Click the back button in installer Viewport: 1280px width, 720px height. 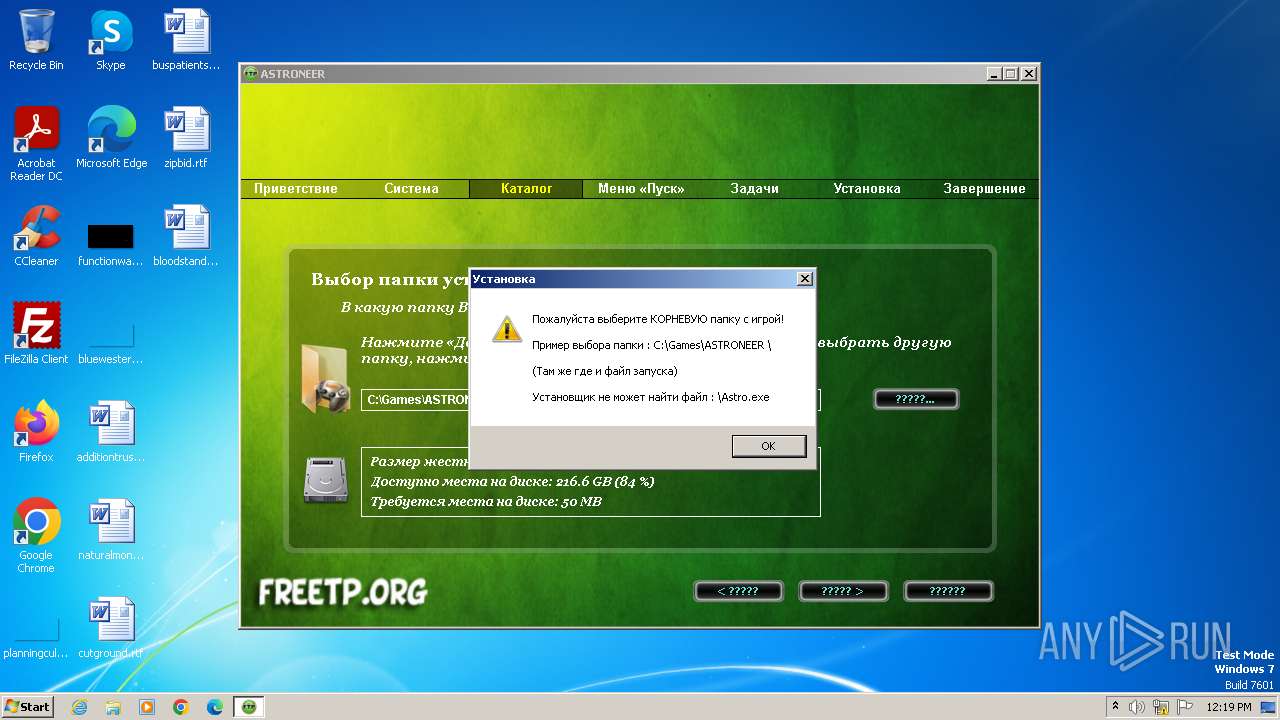(738, 591)
